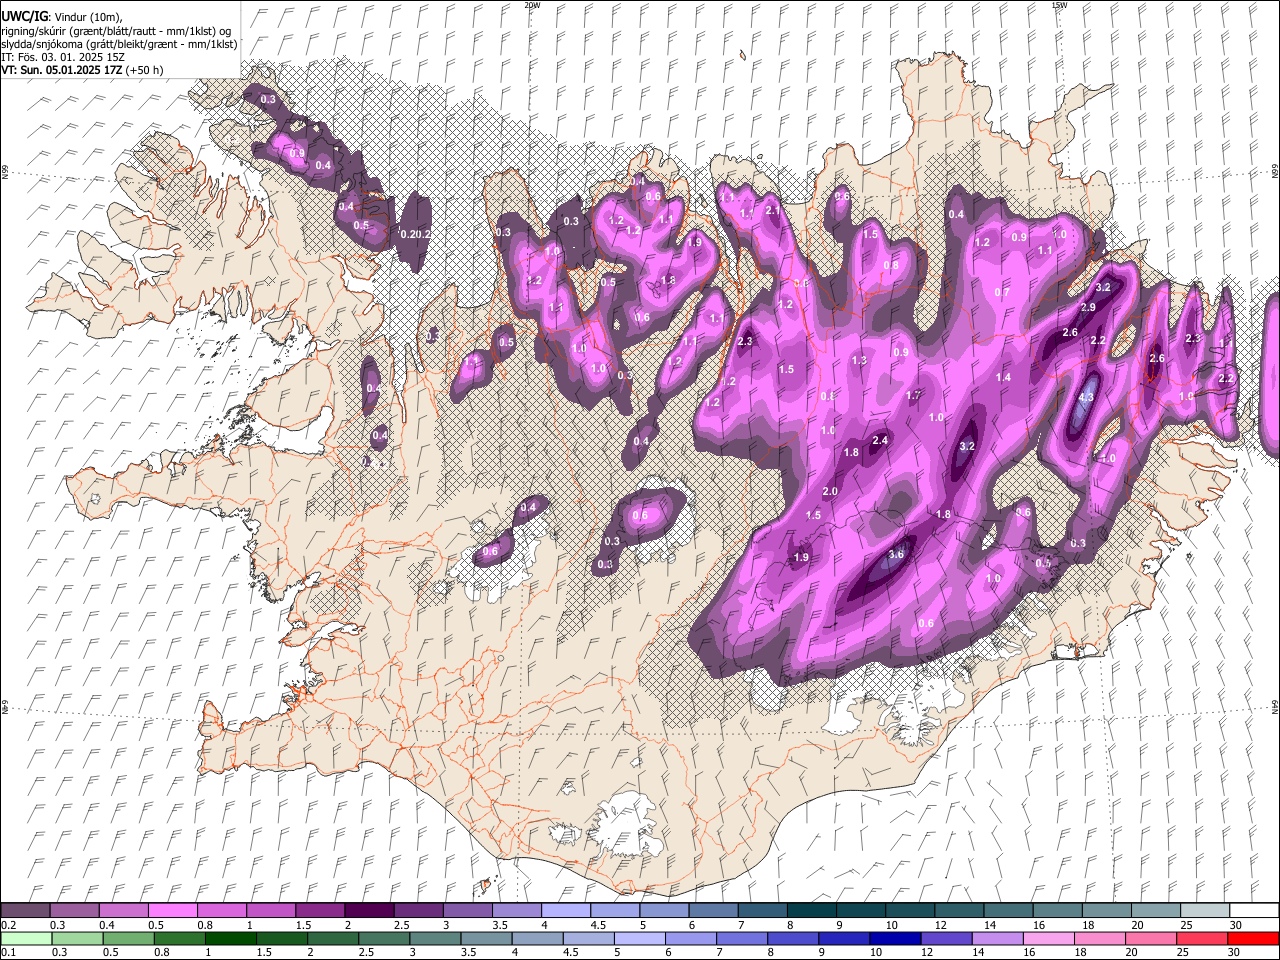The image size is (1280, 960).
Task: Pick the darkest green 1–1.5 rain legend swatch
Action: pyautogui.click(x=231, y=938)
